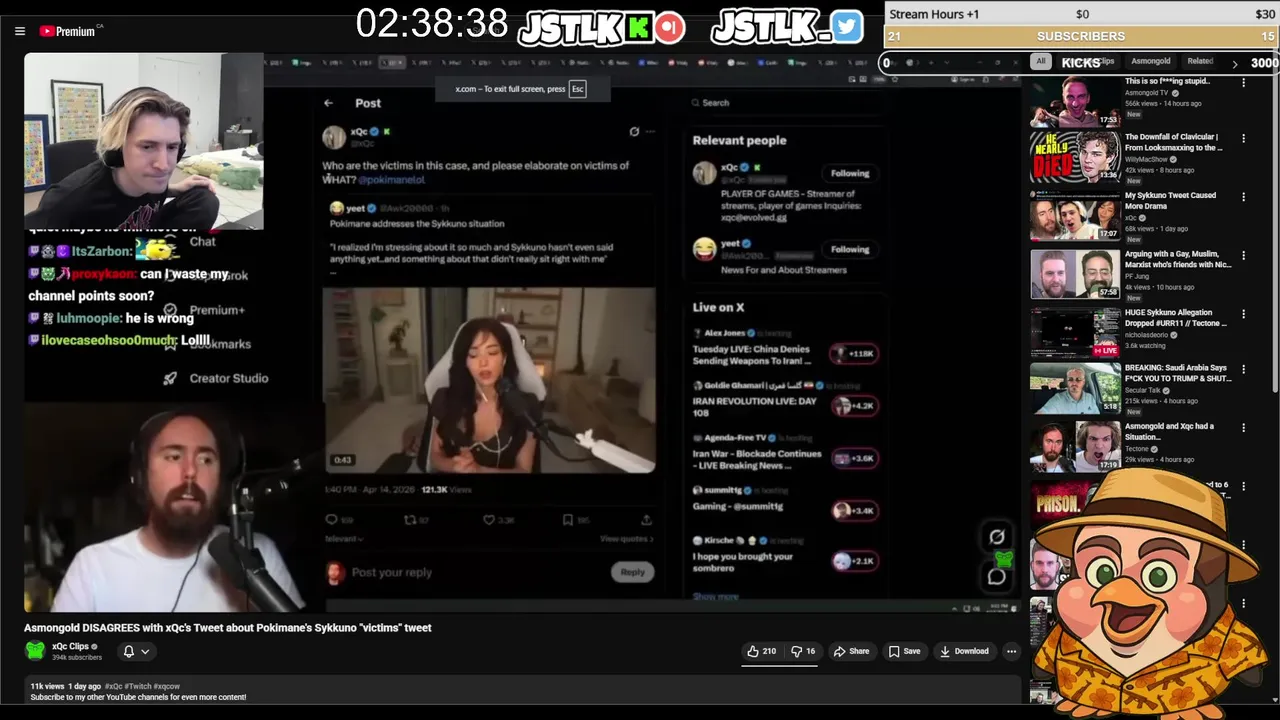
Task: Join Kirsche live with +2.1K badge
Action: point(853,561)
